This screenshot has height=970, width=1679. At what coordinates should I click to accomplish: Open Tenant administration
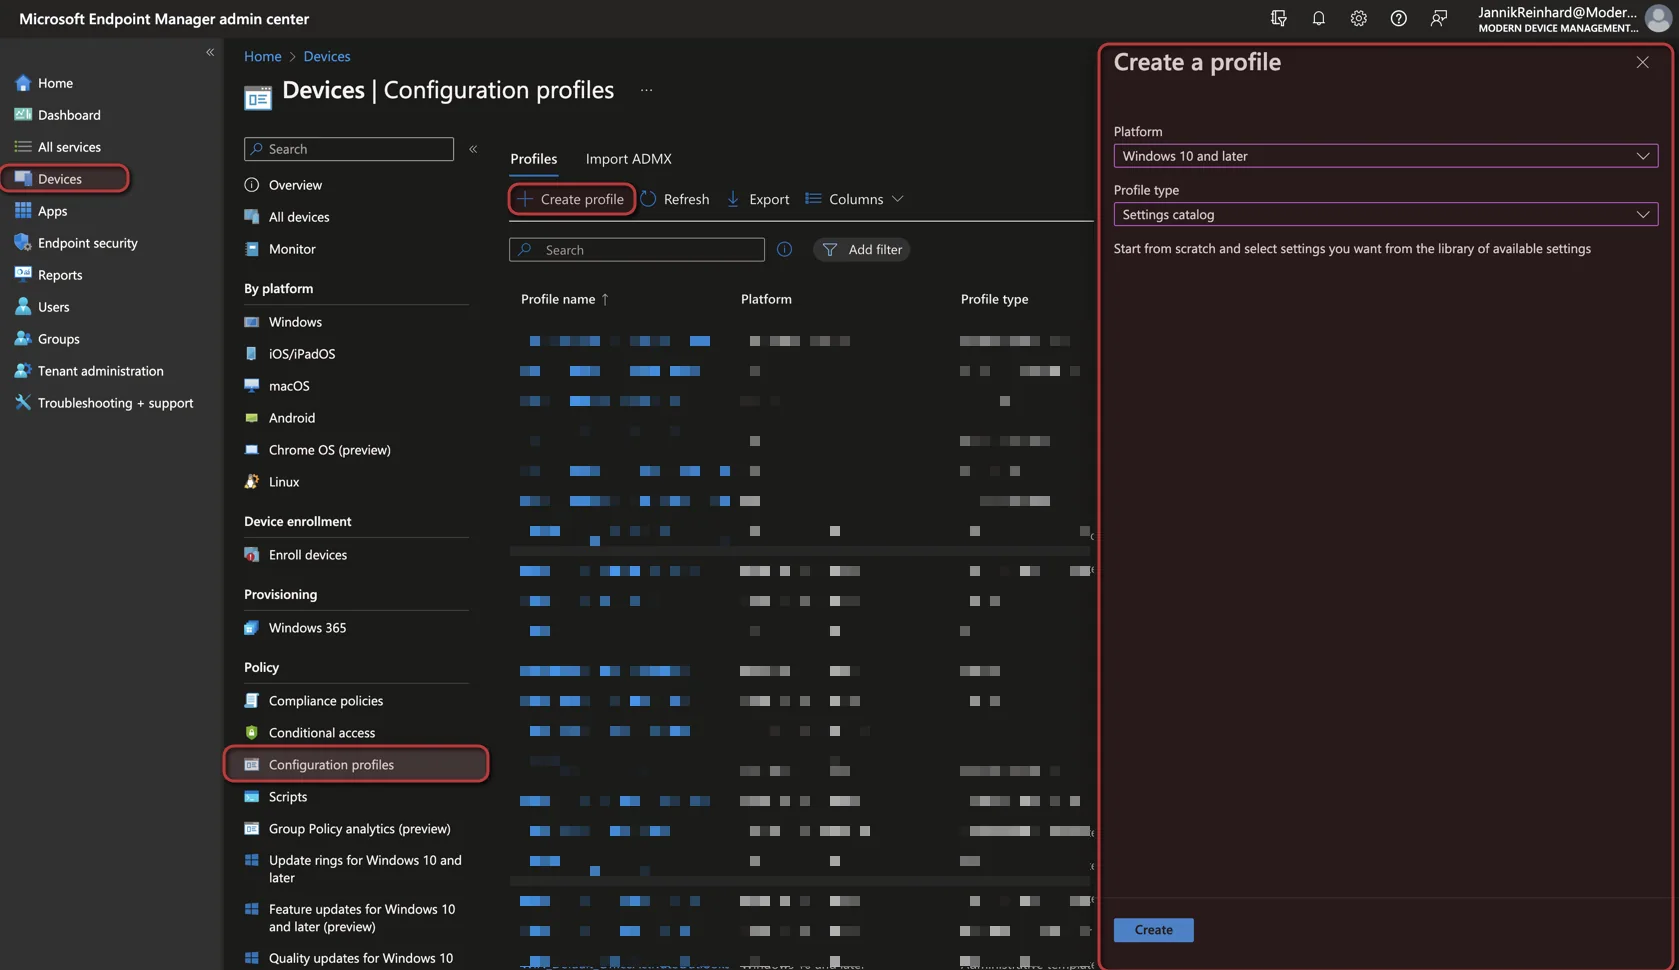[x=100, y=371]
